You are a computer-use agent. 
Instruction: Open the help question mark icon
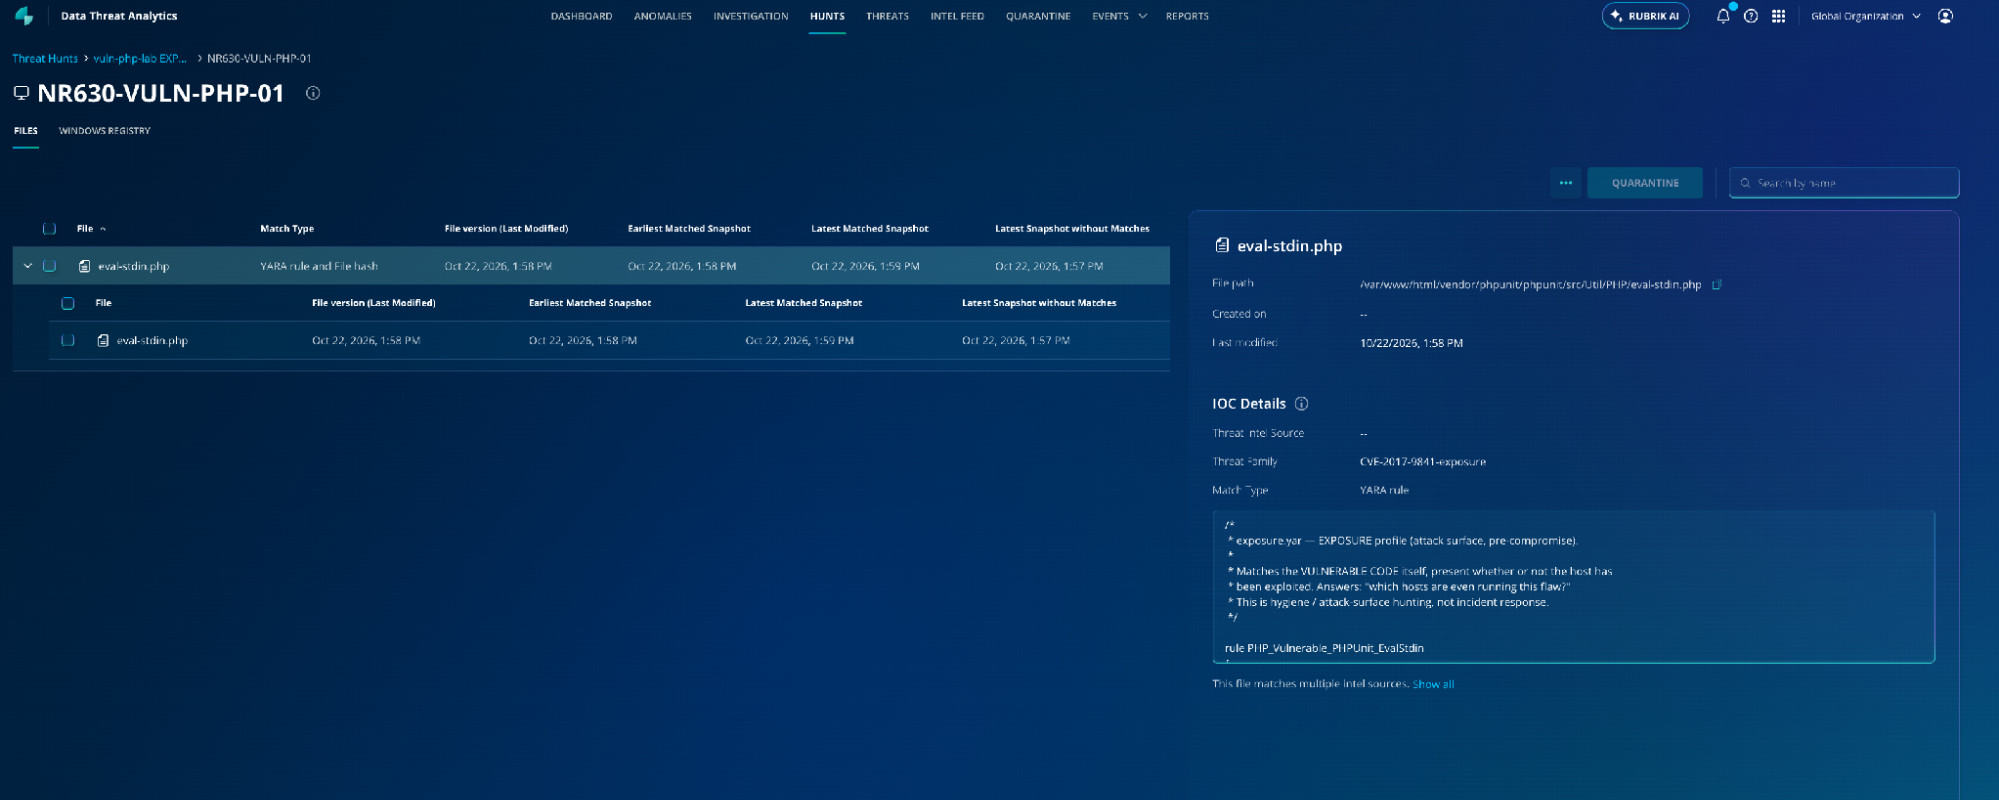[1751, 16]
